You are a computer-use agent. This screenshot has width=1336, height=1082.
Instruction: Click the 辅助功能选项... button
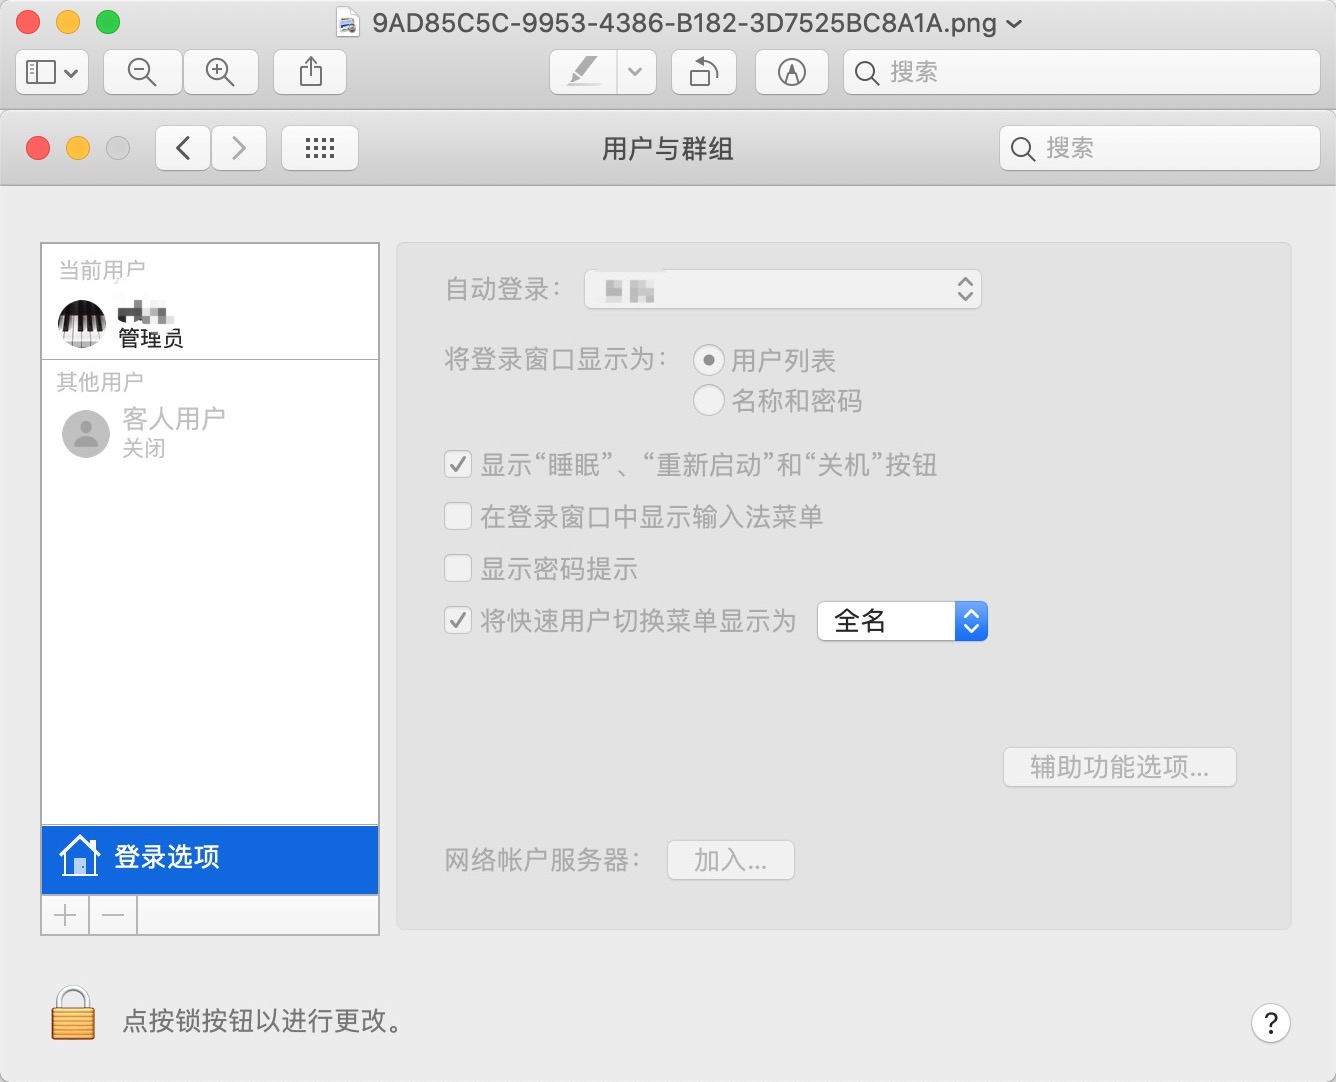(1119, 767)
